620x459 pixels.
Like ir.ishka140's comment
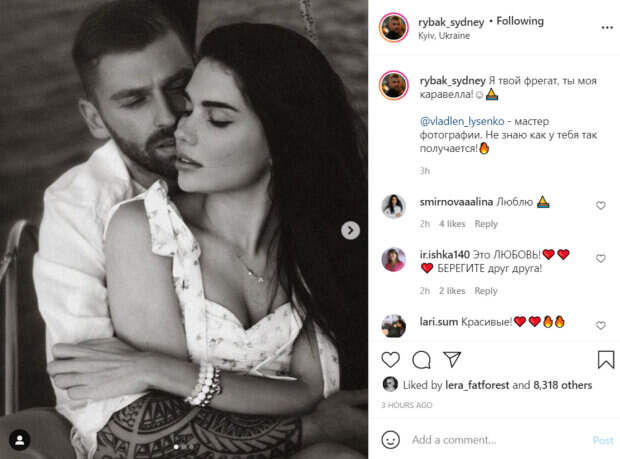tap(601, 258)
